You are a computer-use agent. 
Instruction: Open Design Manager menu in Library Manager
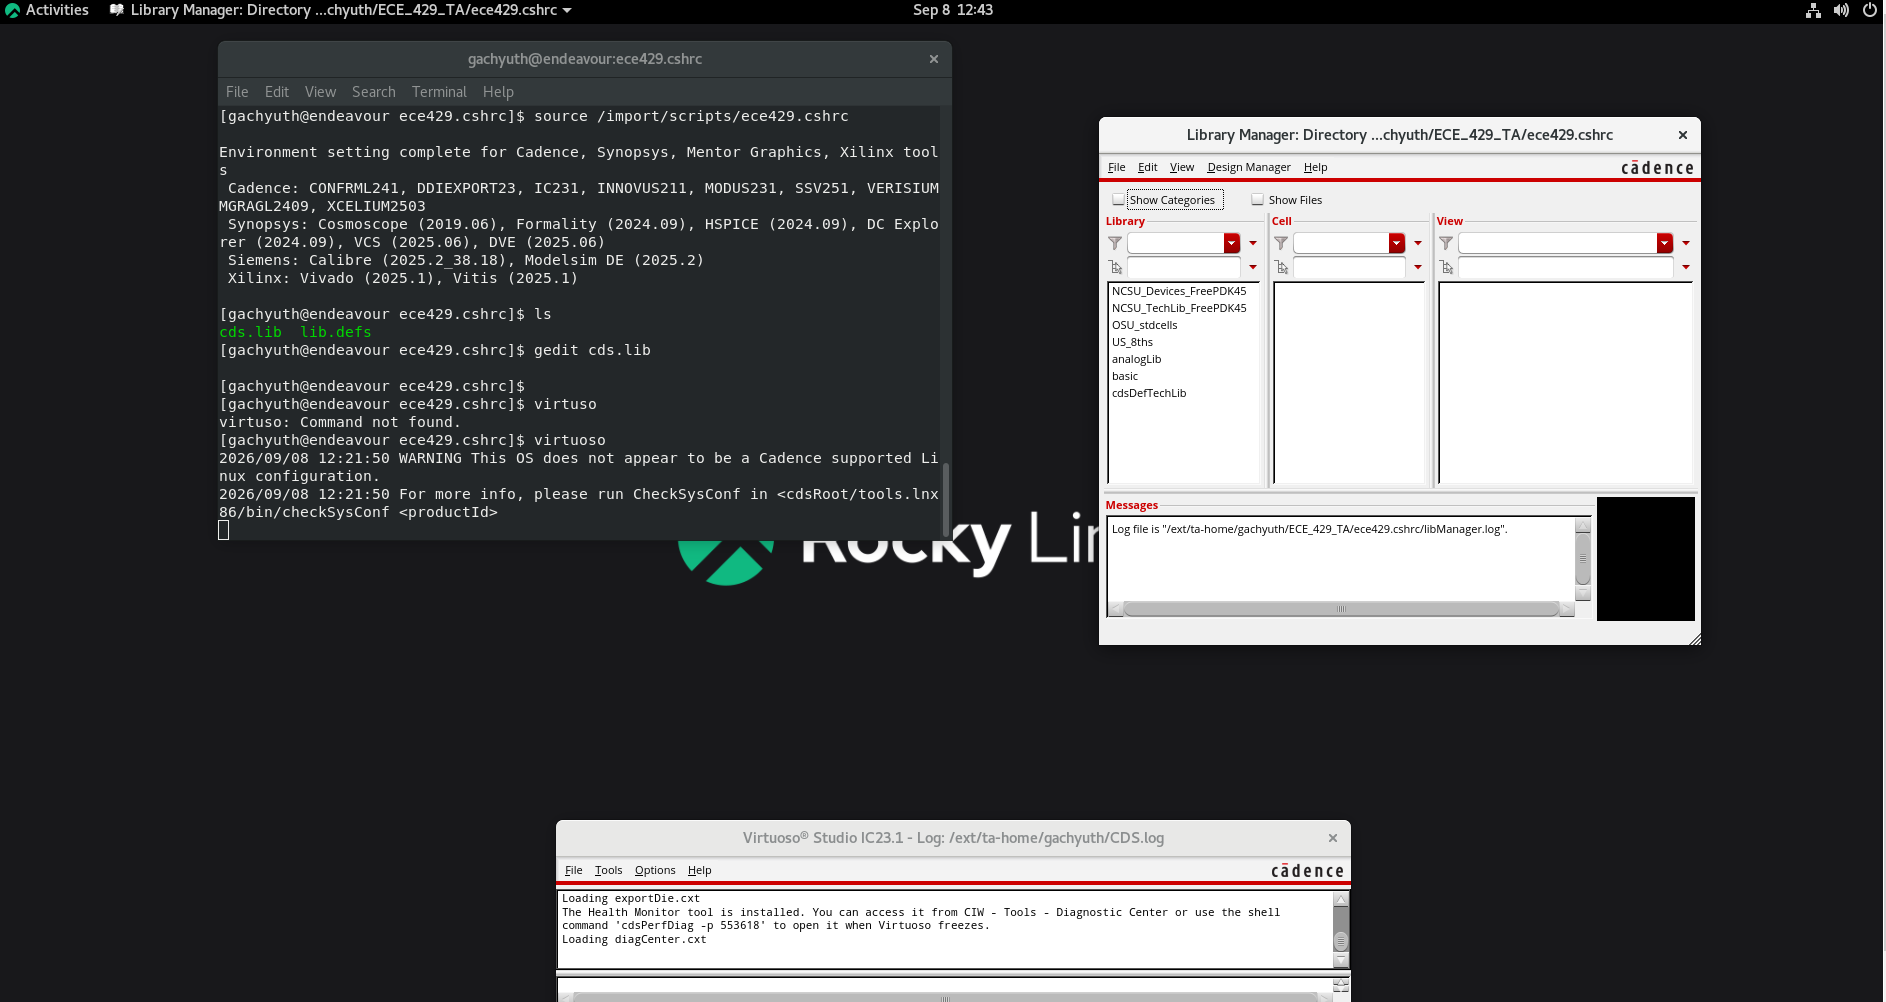(x=1249, y=167)
